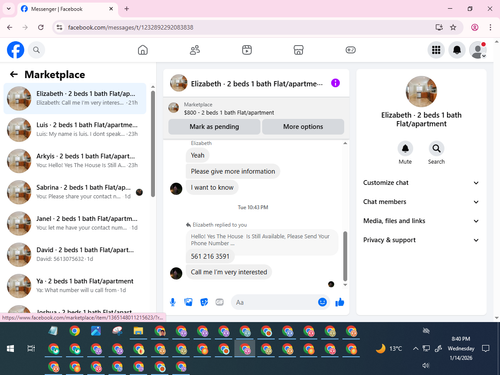The width and height of the screenshot is (500, 375).
Task: Expand Chat members section
Action: click(421, 202)
